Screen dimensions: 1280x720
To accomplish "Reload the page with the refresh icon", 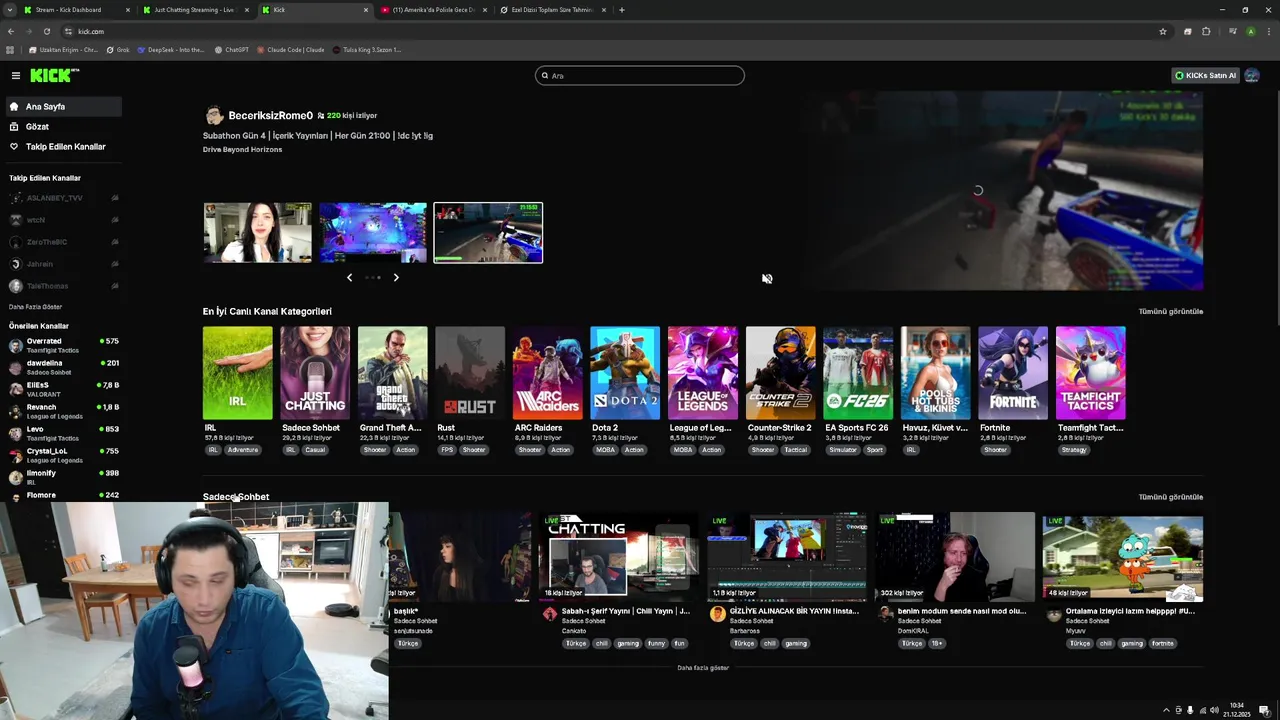I will pos(46,31).
